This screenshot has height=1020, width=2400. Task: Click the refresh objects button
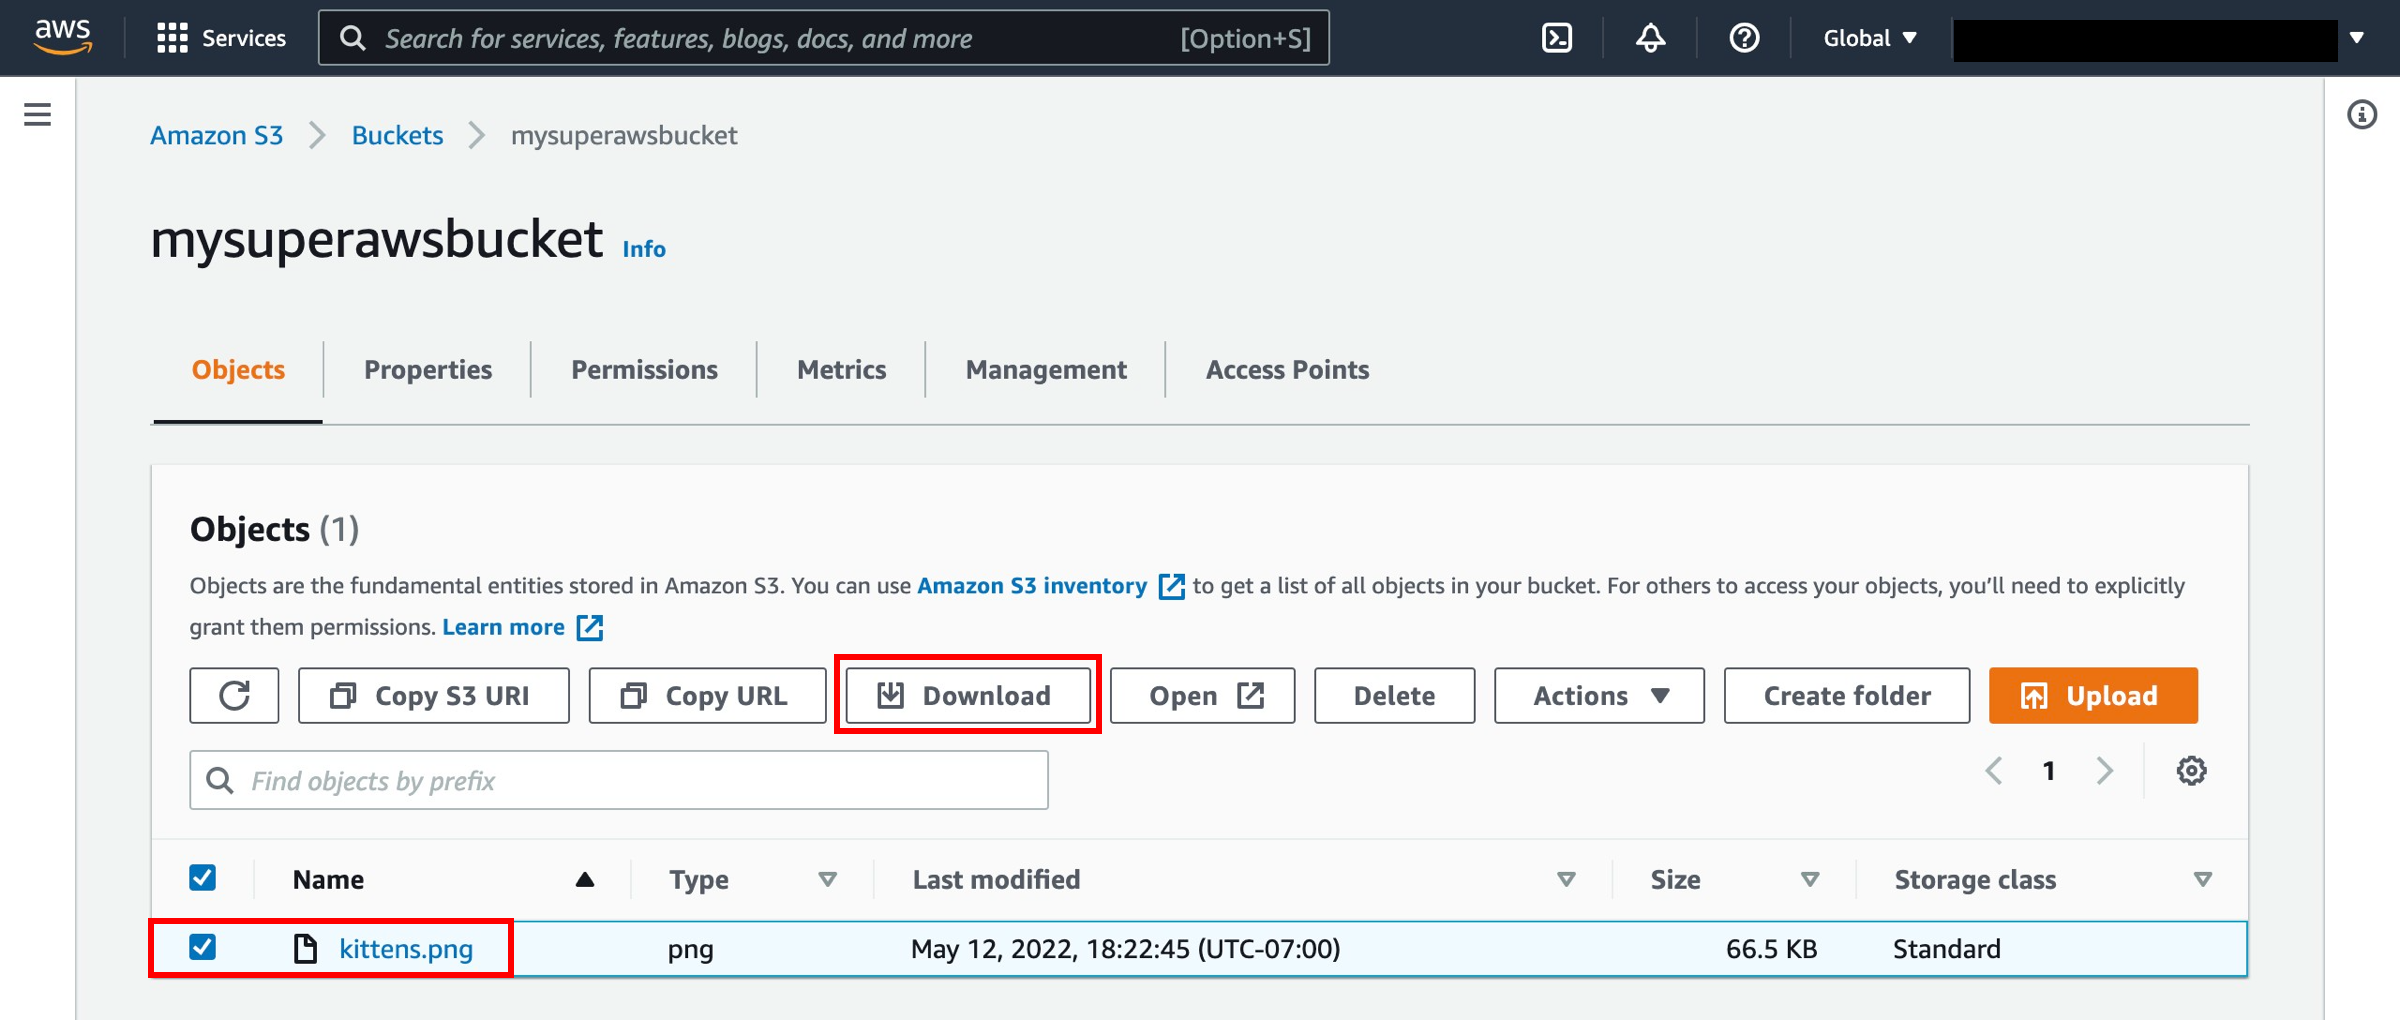click(234, 695)
